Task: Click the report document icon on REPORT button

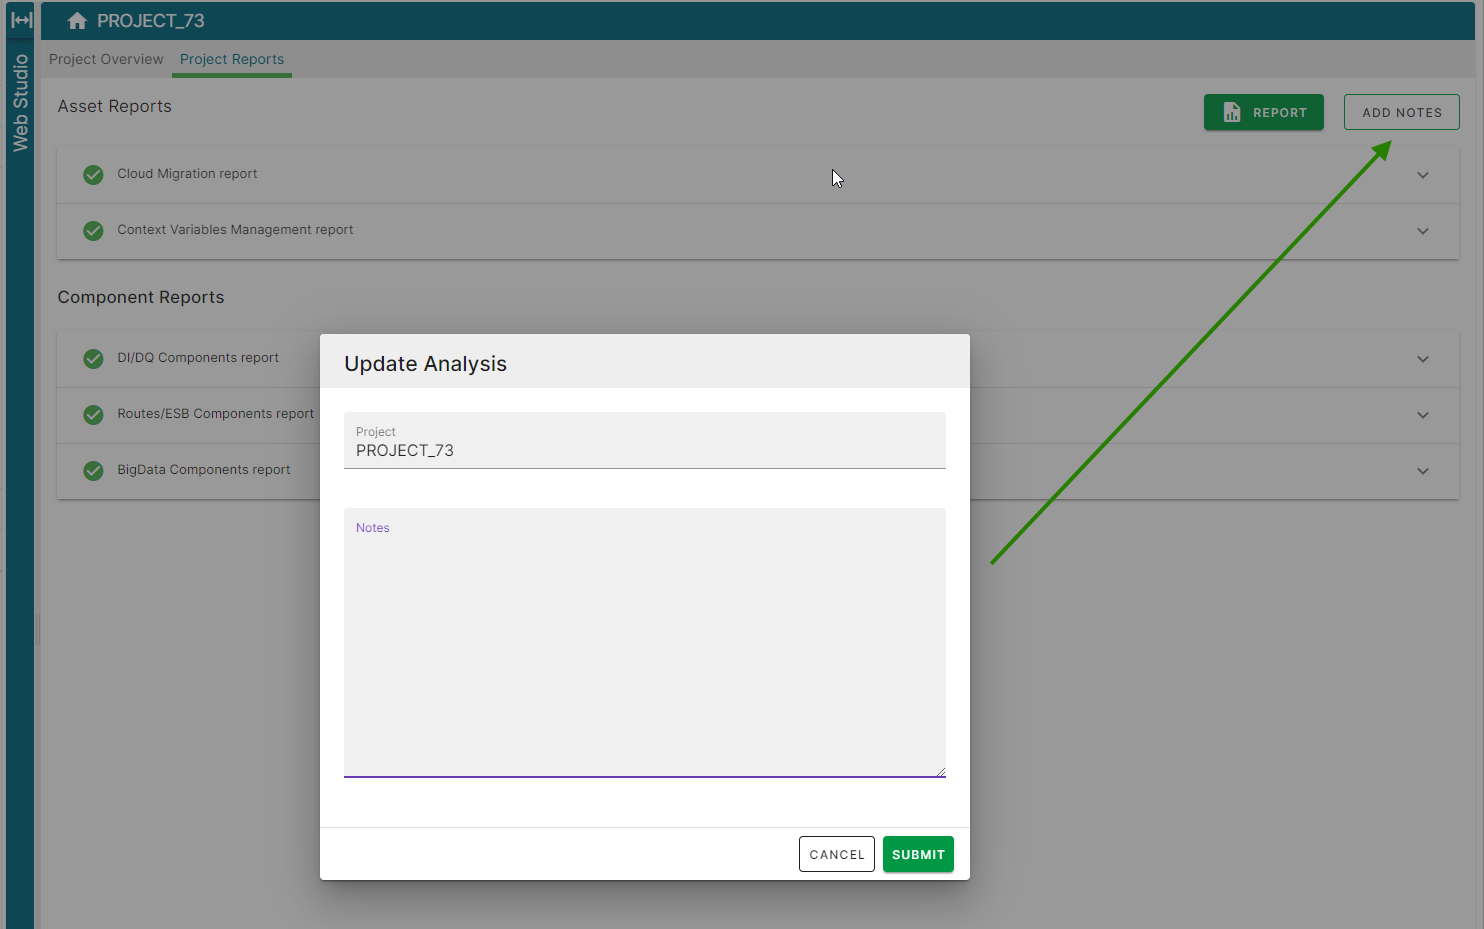Action: point(1231,112)
